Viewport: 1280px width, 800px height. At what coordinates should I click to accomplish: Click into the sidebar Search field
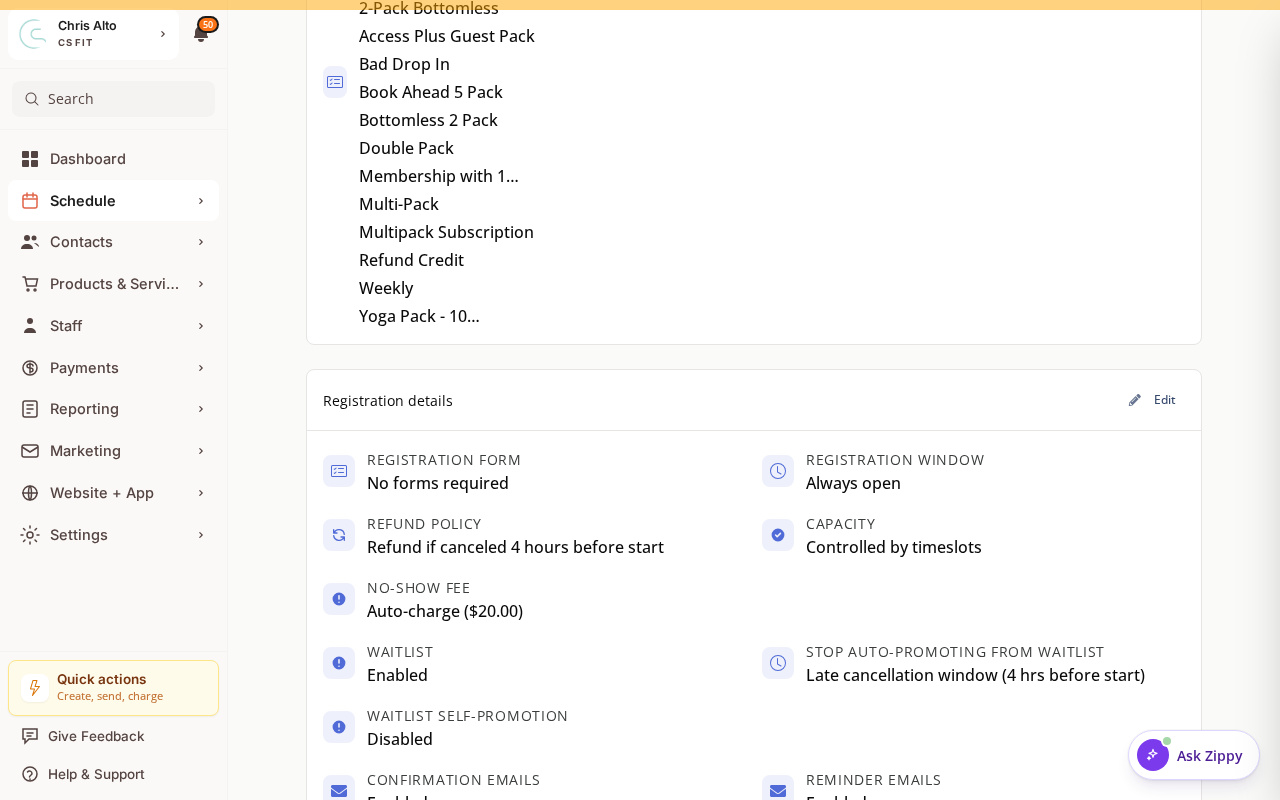(113, 99)
